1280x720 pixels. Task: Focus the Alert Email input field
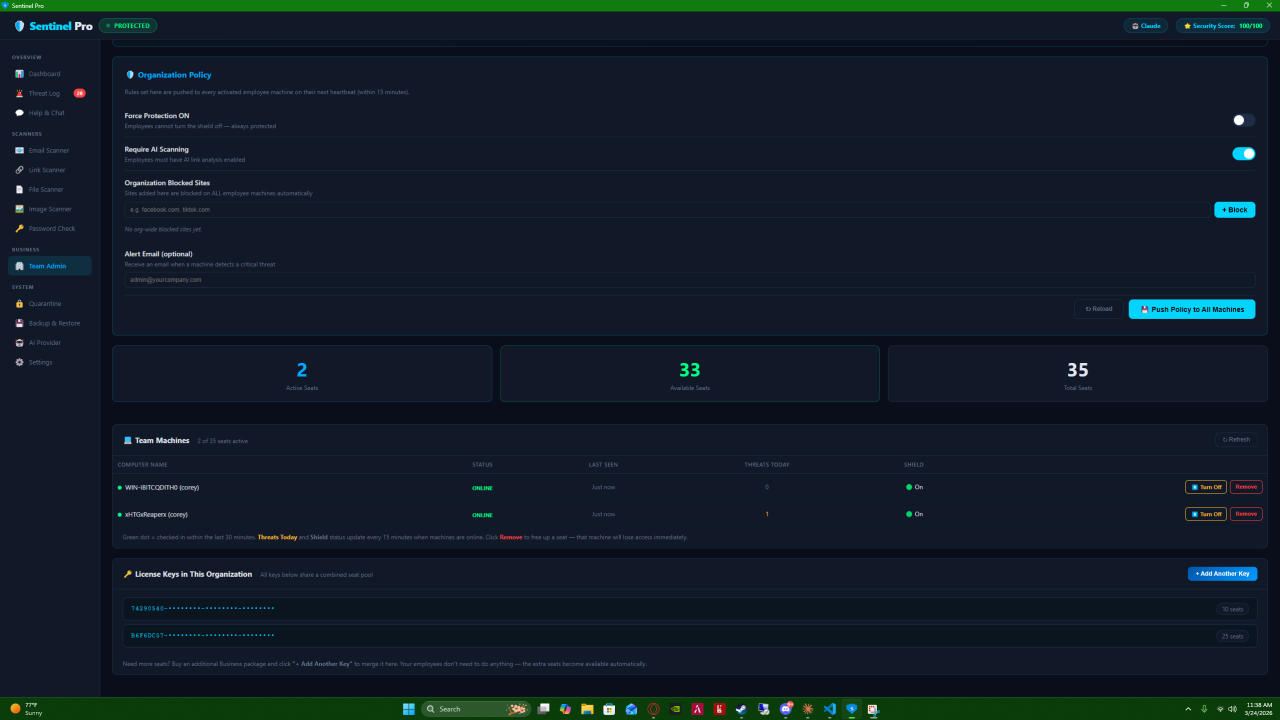click(x=690, y=280)
